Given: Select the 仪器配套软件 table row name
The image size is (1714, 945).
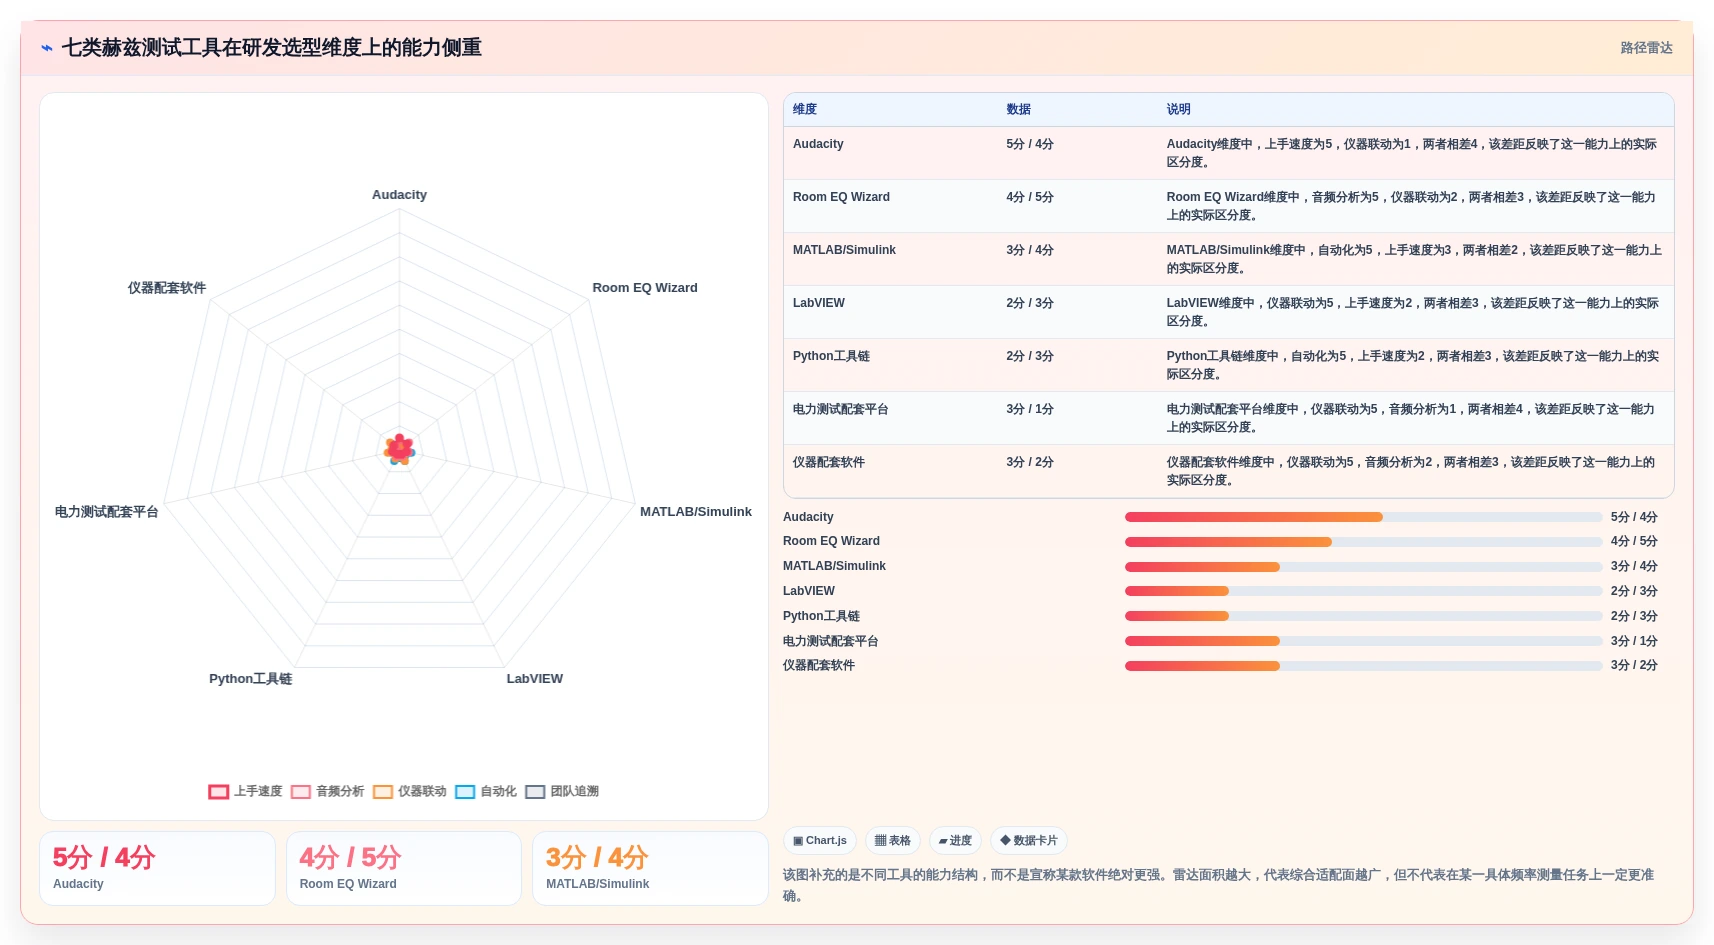Looking at the screenshot, I should [x=829, y=462].
